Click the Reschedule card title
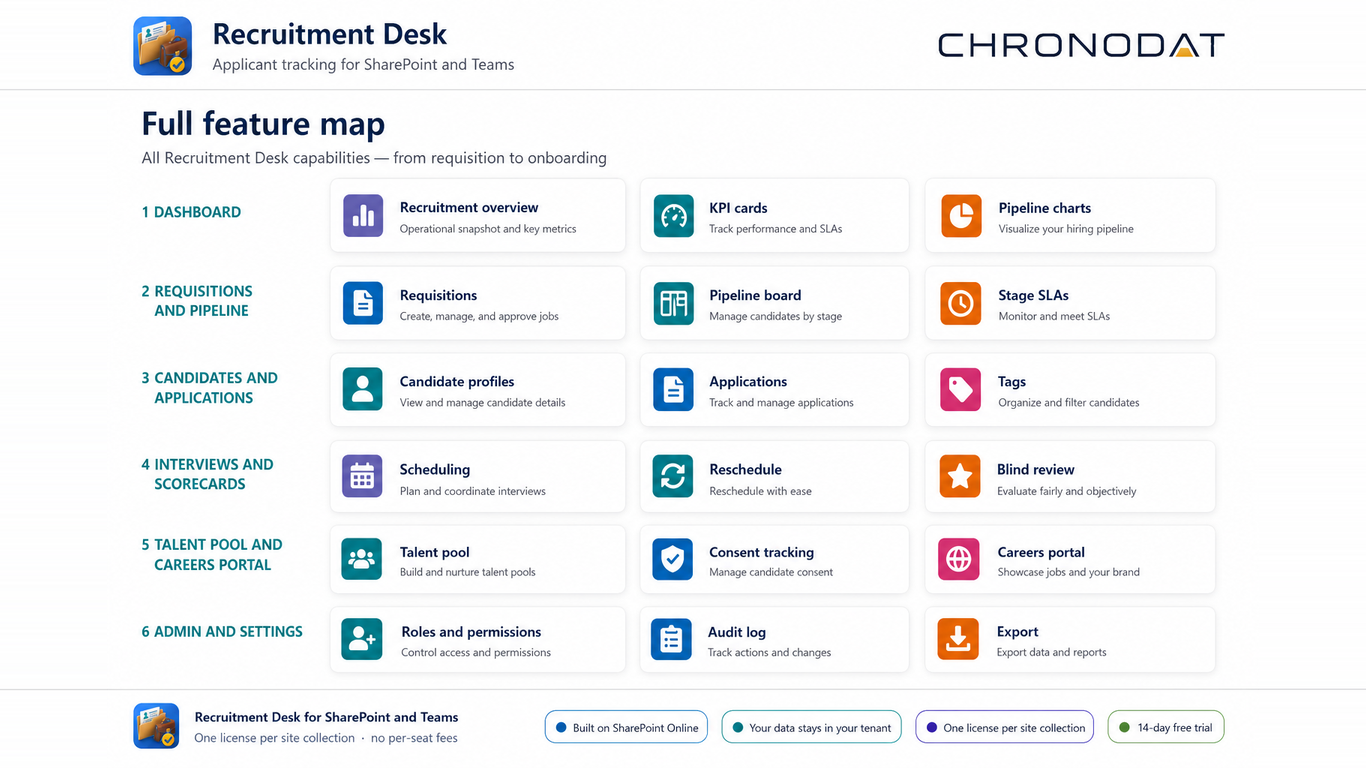This screenshot has width=1366, height=768. tap(745, 470)
